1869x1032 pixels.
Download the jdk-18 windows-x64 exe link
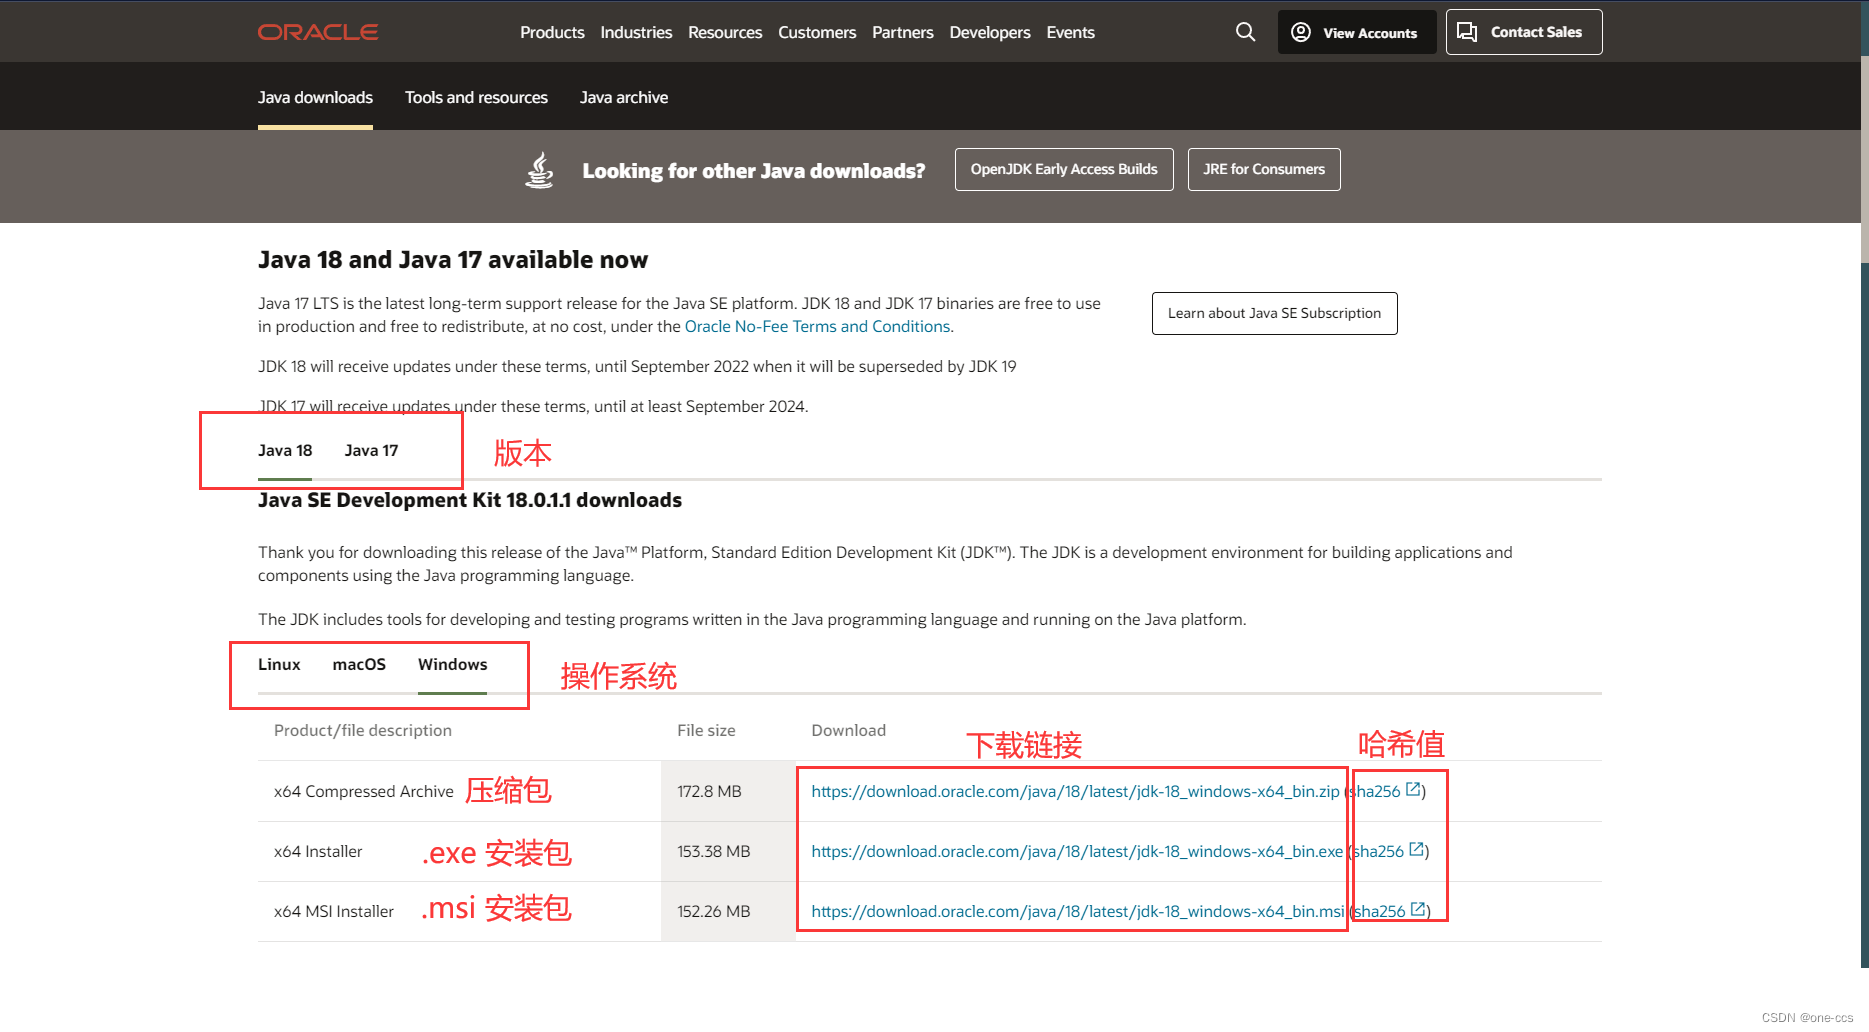coord(1077,851)
